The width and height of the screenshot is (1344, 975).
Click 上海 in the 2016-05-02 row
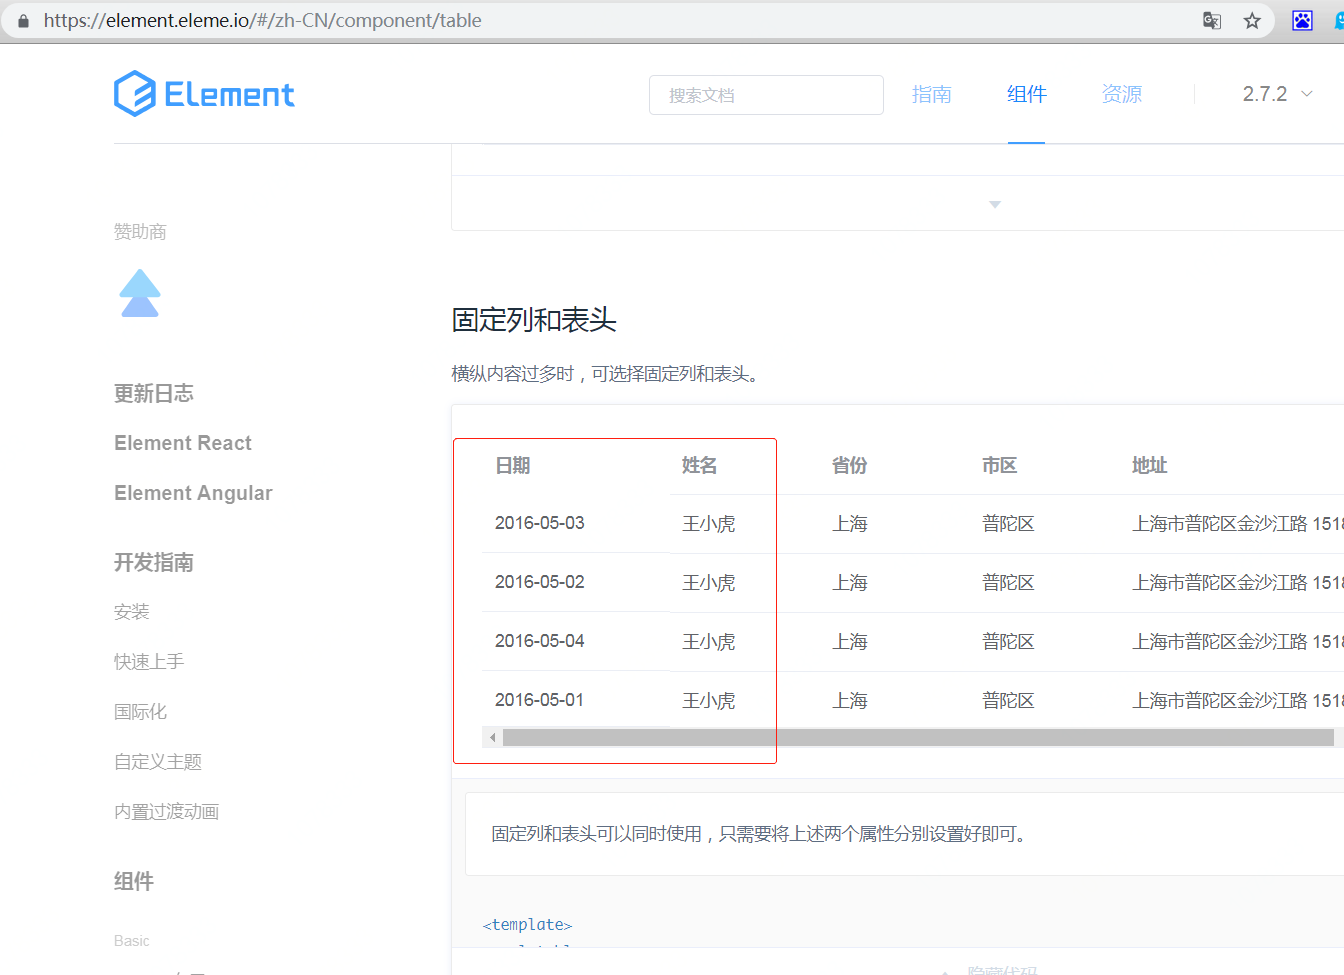coord(850,582)
